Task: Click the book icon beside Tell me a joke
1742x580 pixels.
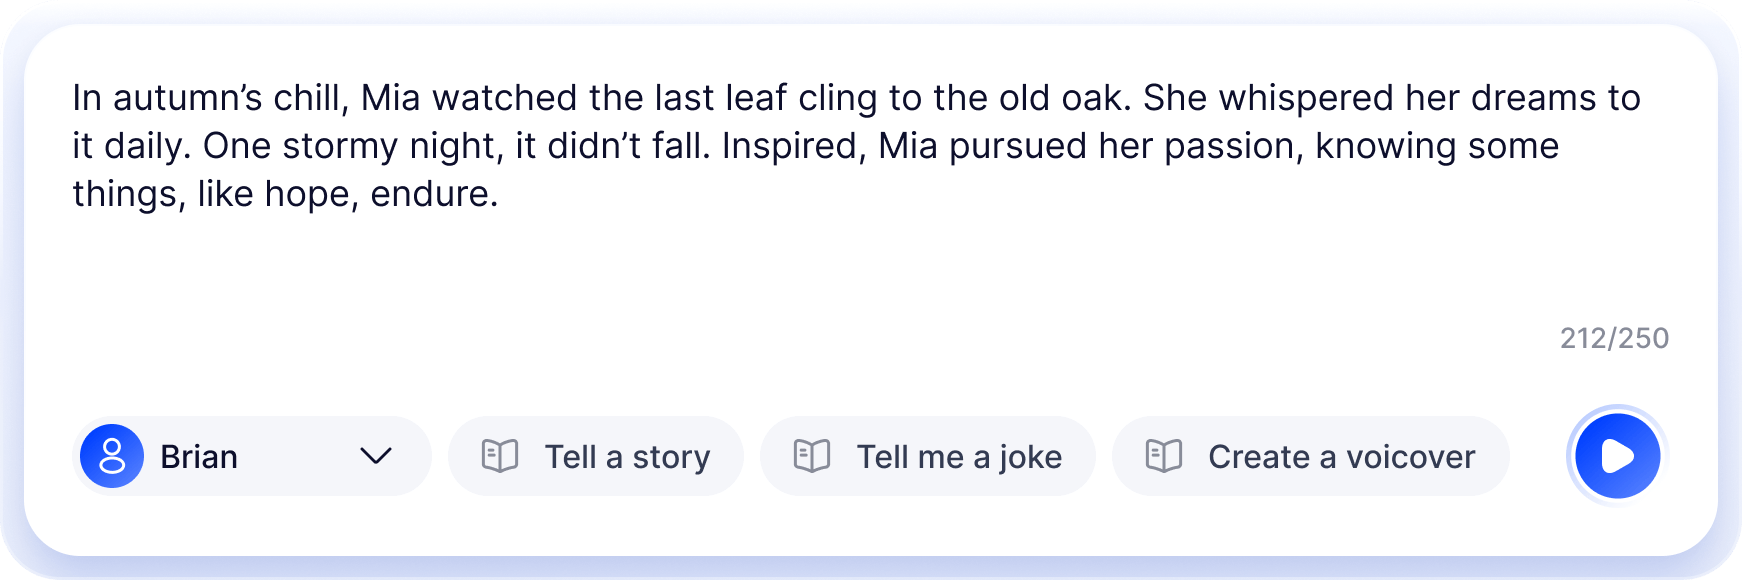Action: [812, 456]
